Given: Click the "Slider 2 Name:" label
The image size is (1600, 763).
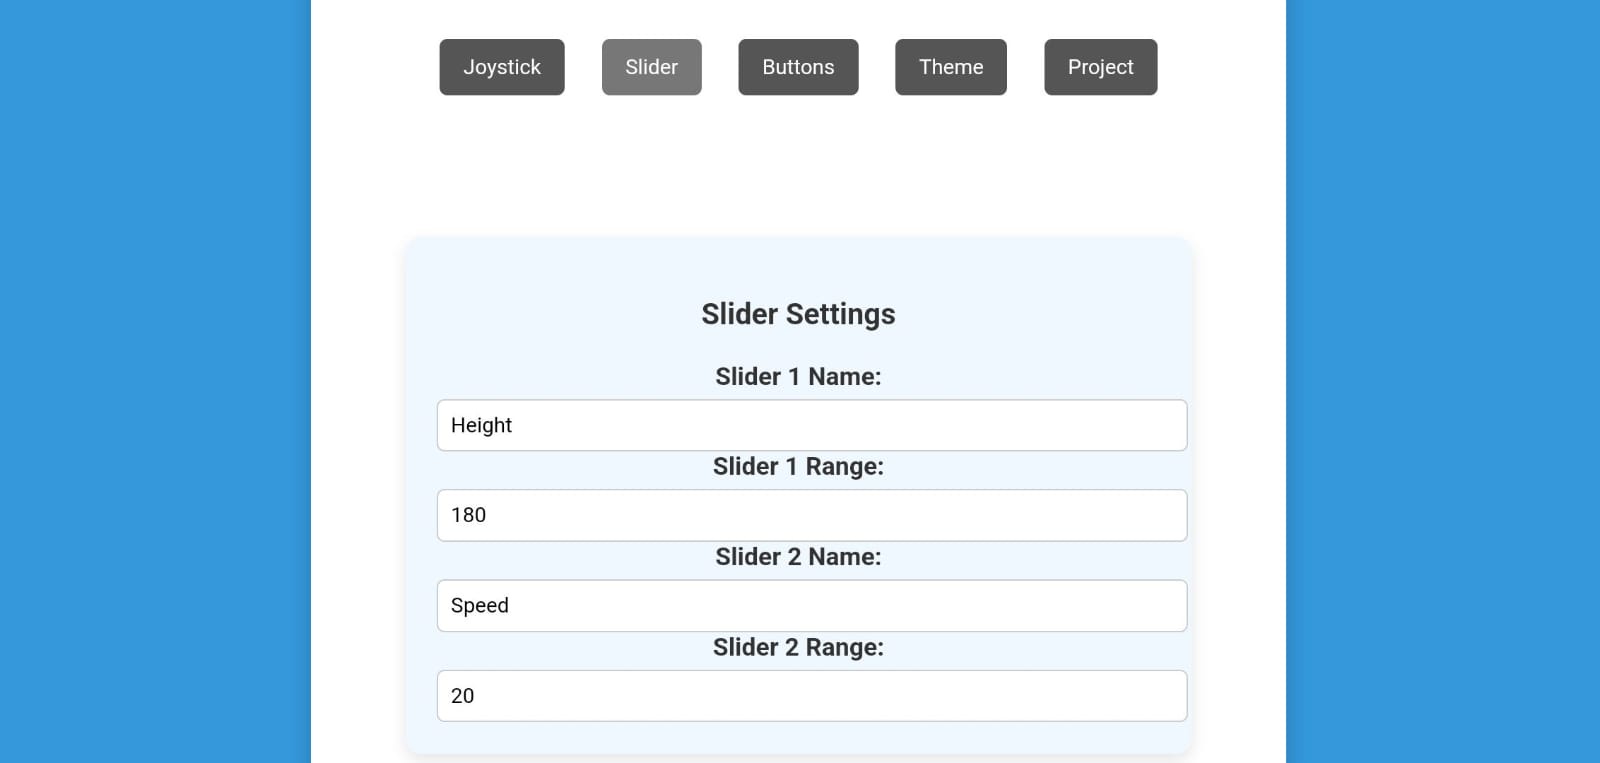Looking at the screenshot, I should tap(798, 557).
